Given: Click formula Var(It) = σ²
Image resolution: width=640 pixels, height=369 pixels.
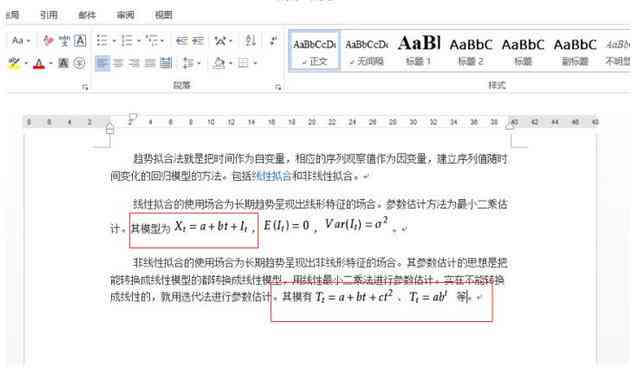Looking at the screenshot, I should pos(356,224).
